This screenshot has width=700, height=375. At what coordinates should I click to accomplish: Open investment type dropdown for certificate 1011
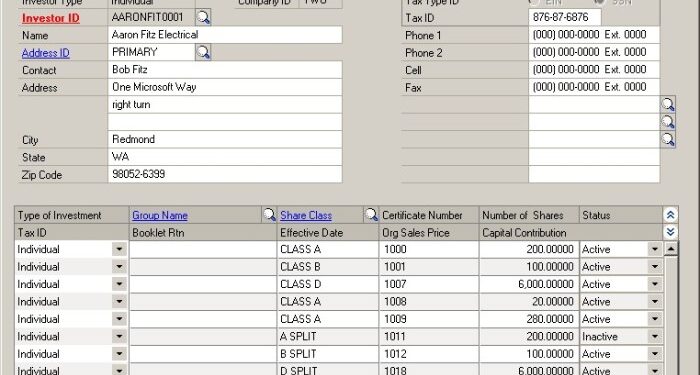pyautogui.click(x=119, y=336)
